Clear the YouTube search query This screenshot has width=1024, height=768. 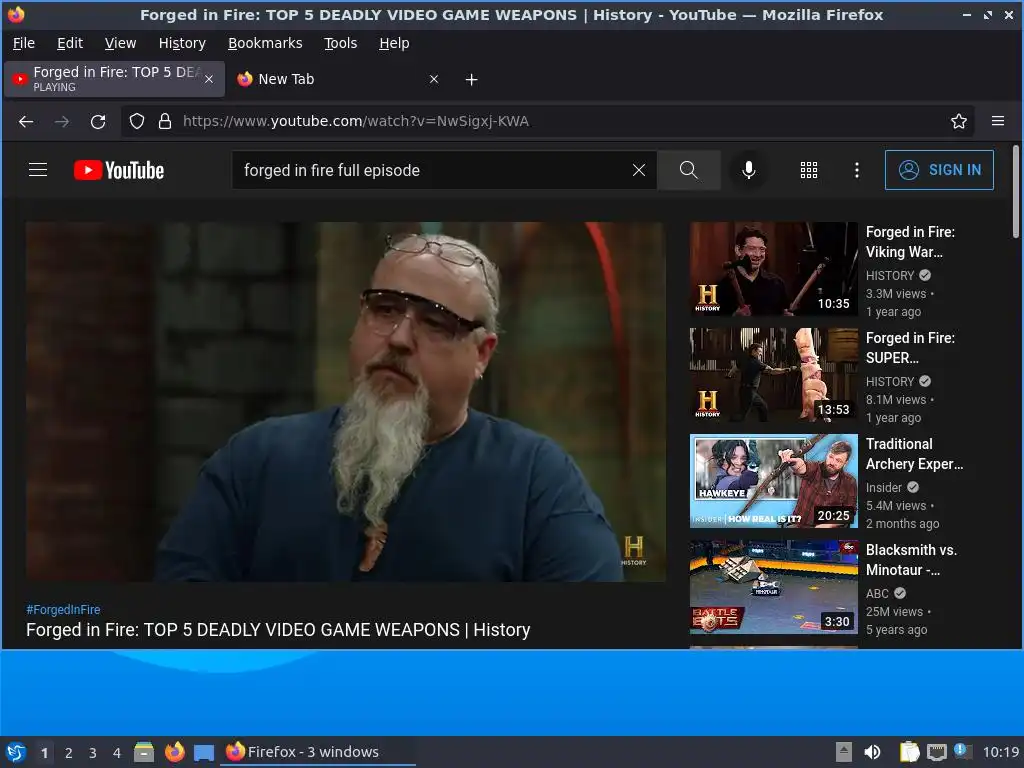pyautogui.click(x=639, y=170)
